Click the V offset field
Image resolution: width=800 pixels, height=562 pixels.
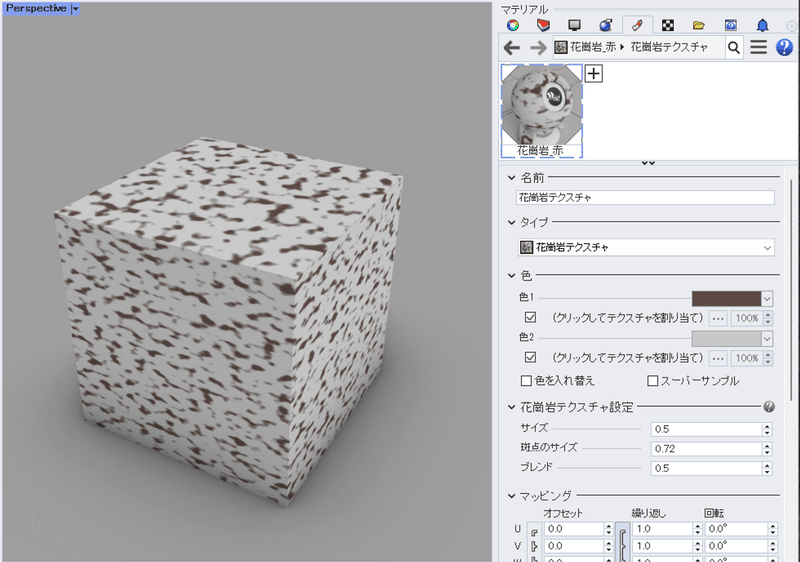pos(573,546)
